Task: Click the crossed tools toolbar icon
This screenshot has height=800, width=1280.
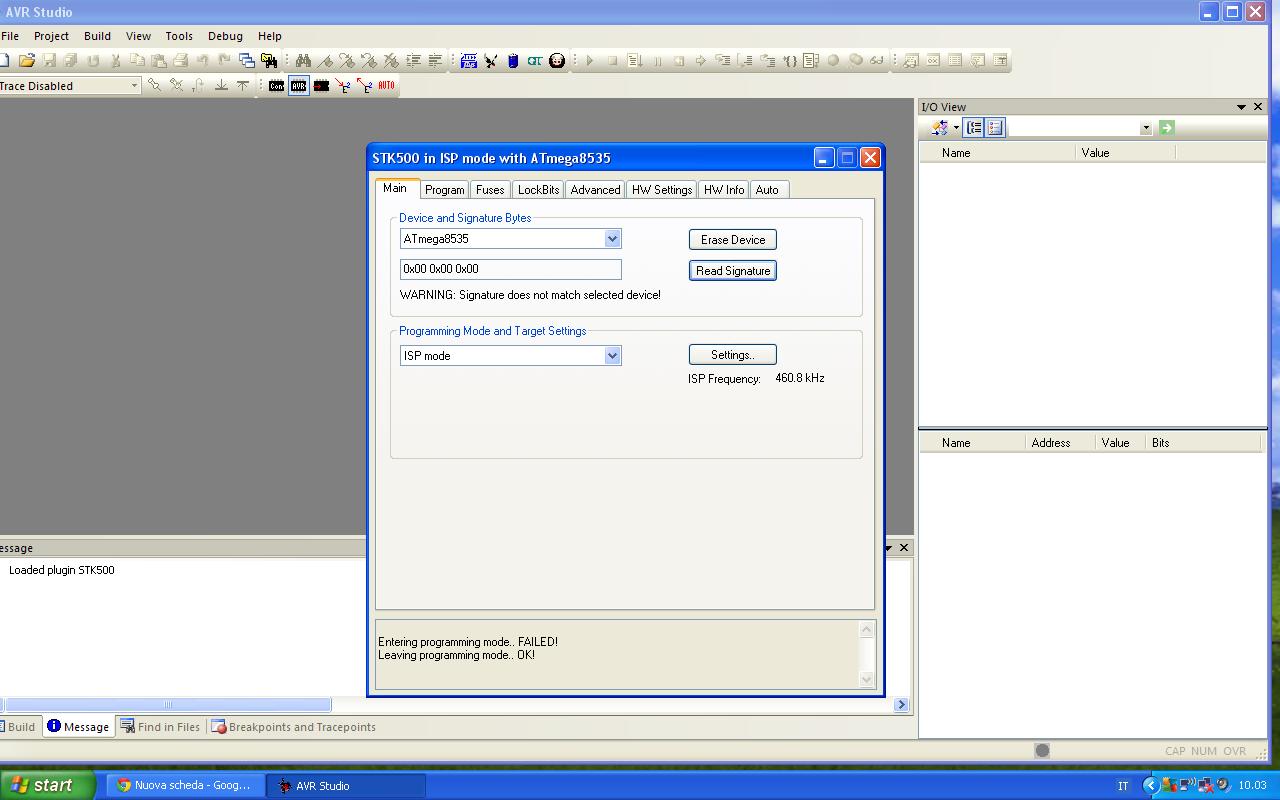Action: click(491, 60)
